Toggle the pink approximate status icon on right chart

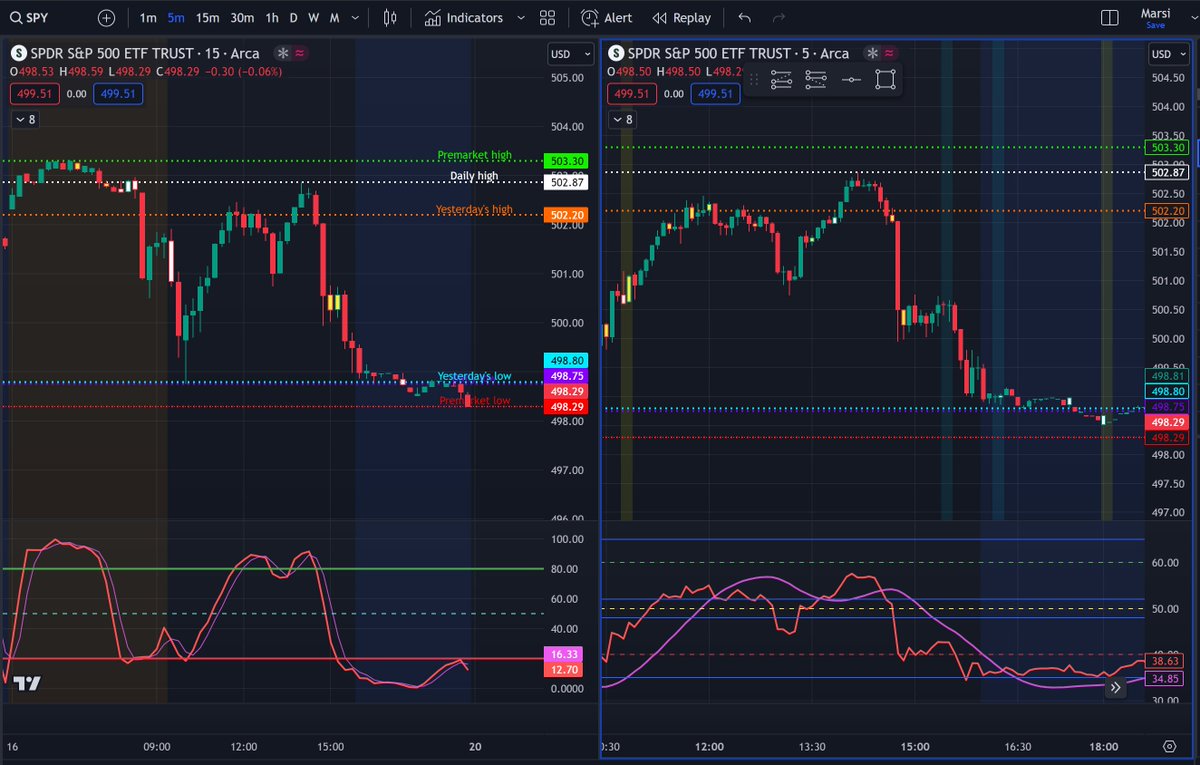(x=890, y=54)
